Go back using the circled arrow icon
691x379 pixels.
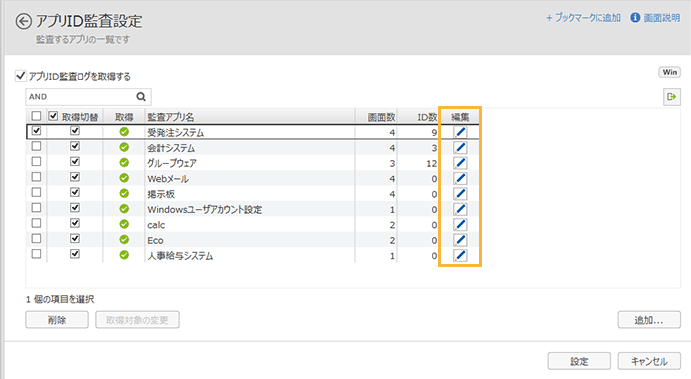[24, 21]
